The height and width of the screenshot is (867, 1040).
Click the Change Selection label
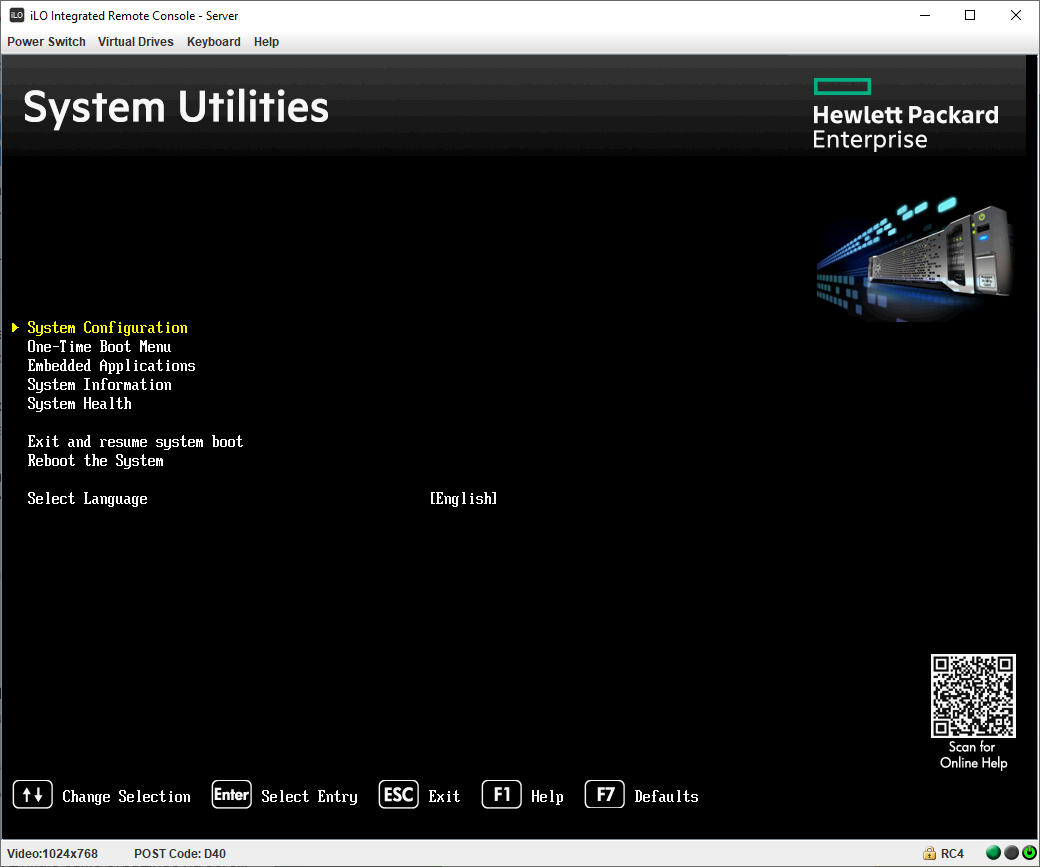(x=127, y=797)
